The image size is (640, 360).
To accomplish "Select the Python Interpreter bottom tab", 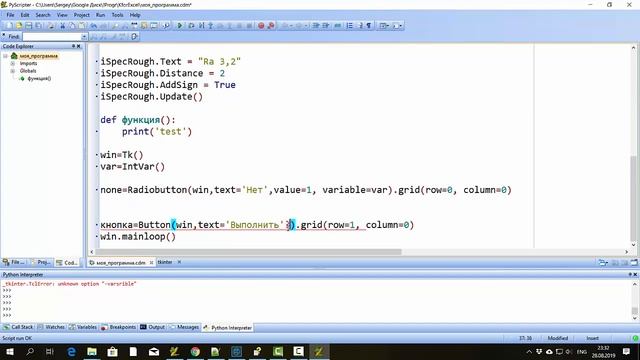I will coord(228,328).
